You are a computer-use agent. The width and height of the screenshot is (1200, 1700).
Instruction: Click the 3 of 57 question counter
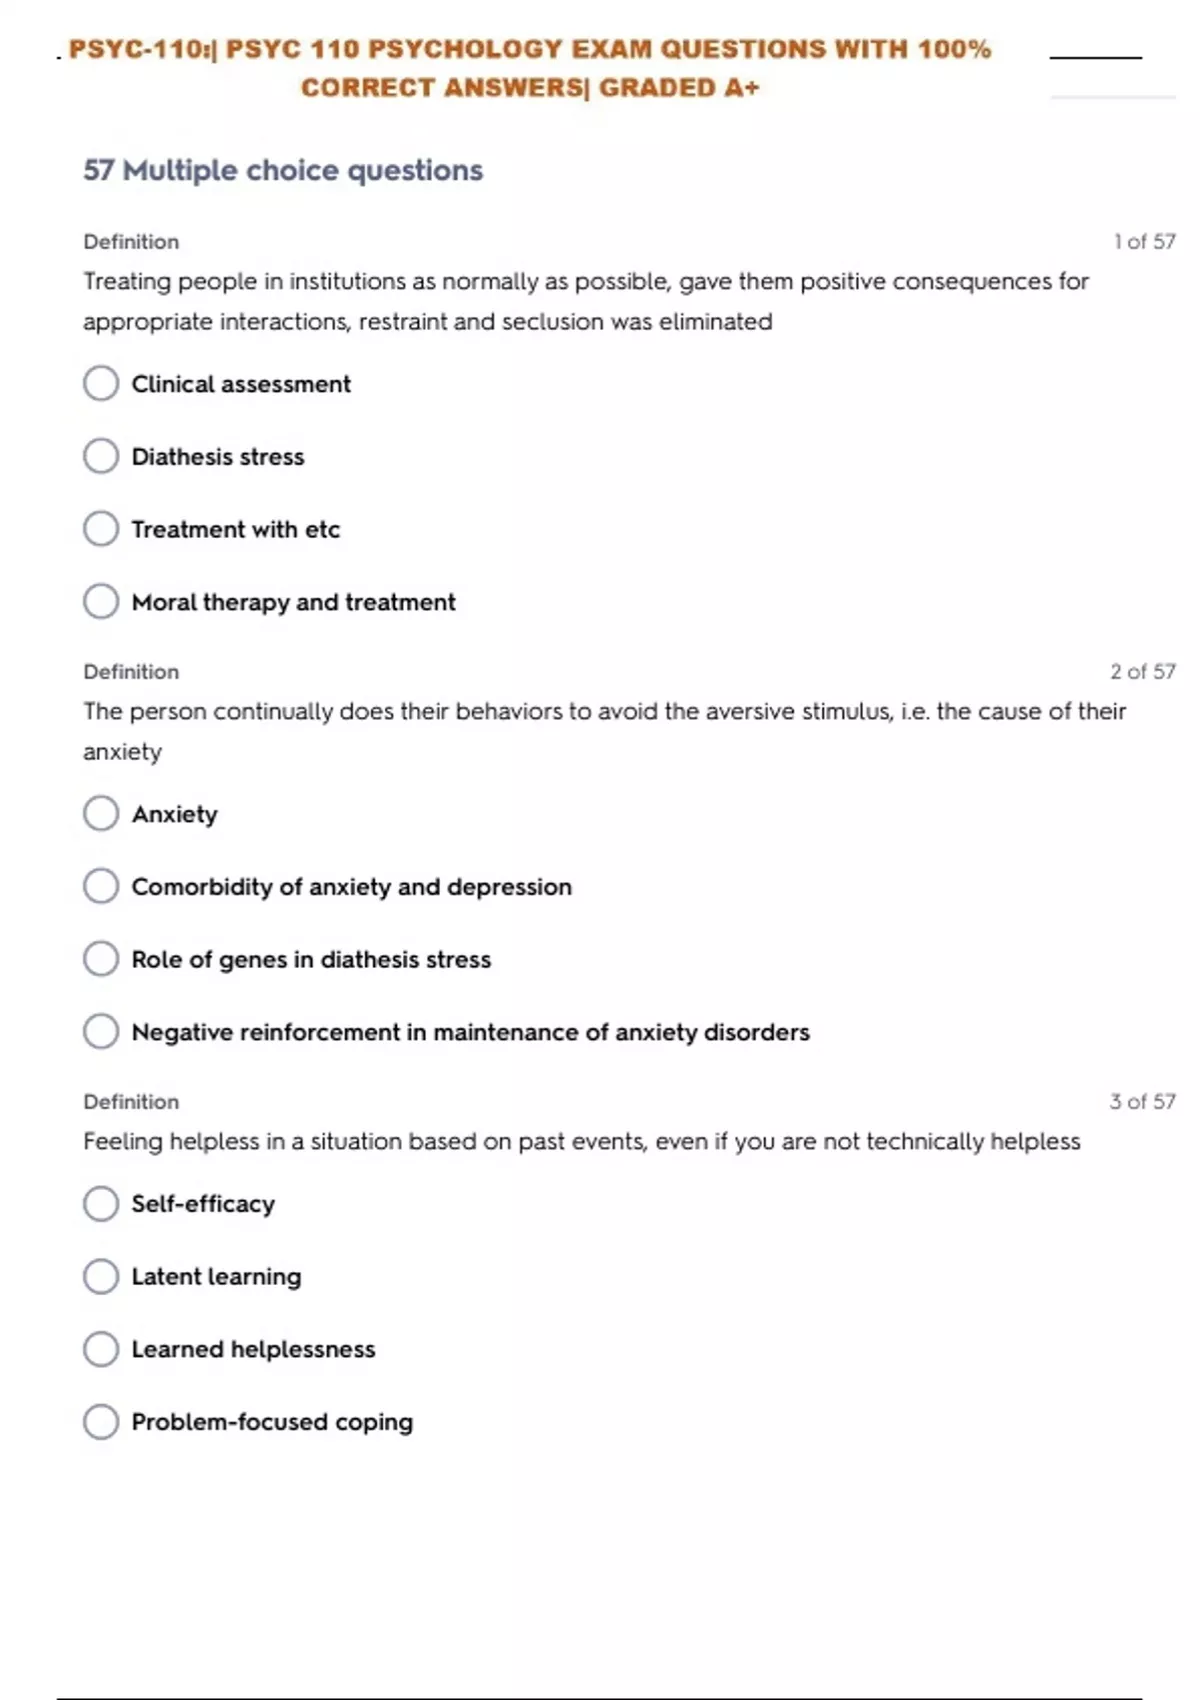[x=1142, y=1102]
